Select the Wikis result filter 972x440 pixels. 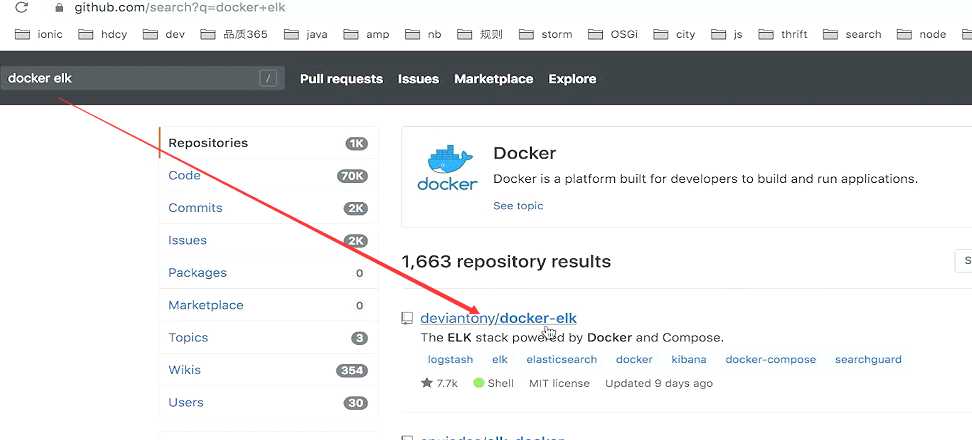click(x=268, y=370)
